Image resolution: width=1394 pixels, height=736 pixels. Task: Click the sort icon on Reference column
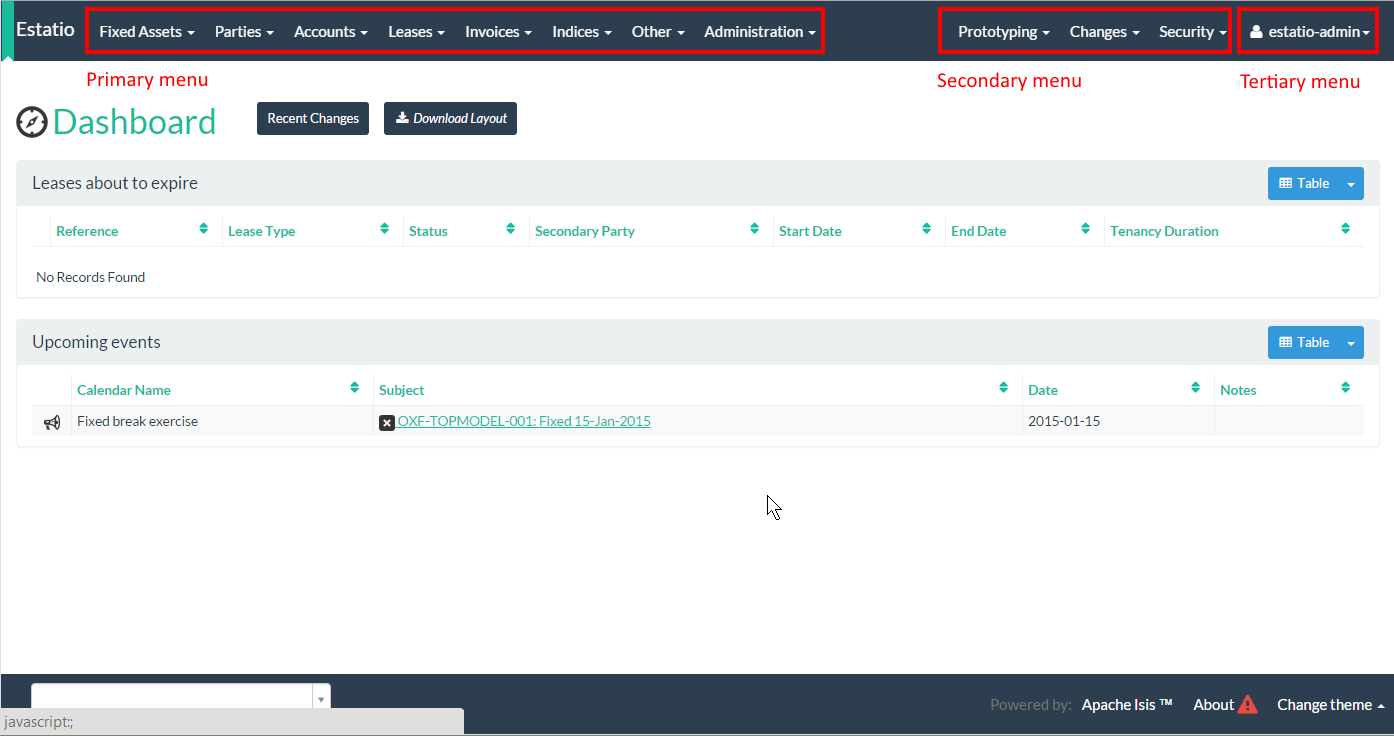[204, 230]
